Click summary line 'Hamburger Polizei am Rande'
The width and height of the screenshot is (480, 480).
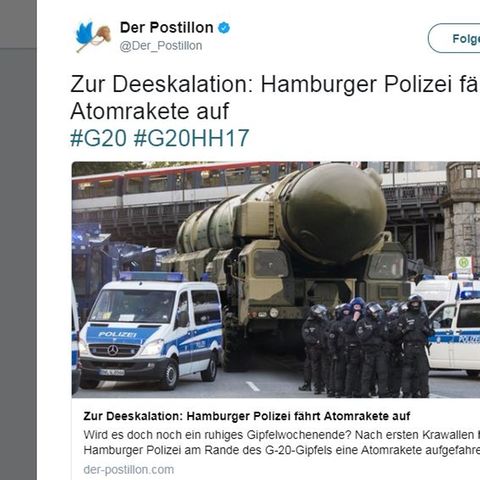[282, 450]
